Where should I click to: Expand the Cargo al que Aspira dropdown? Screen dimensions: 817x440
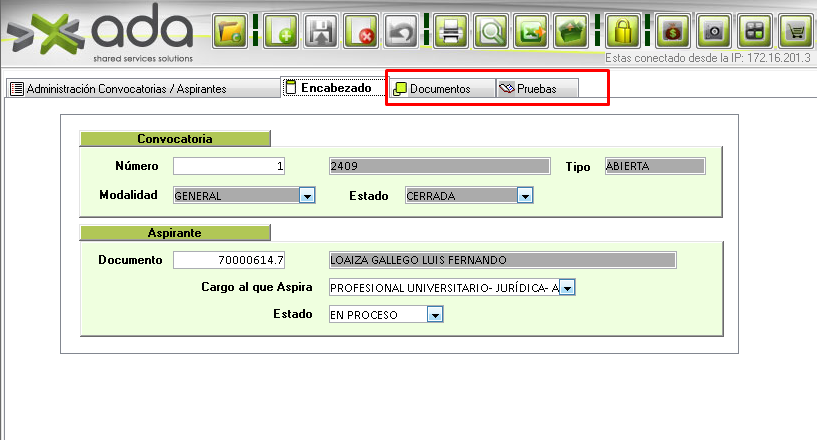tap(567, 288)
